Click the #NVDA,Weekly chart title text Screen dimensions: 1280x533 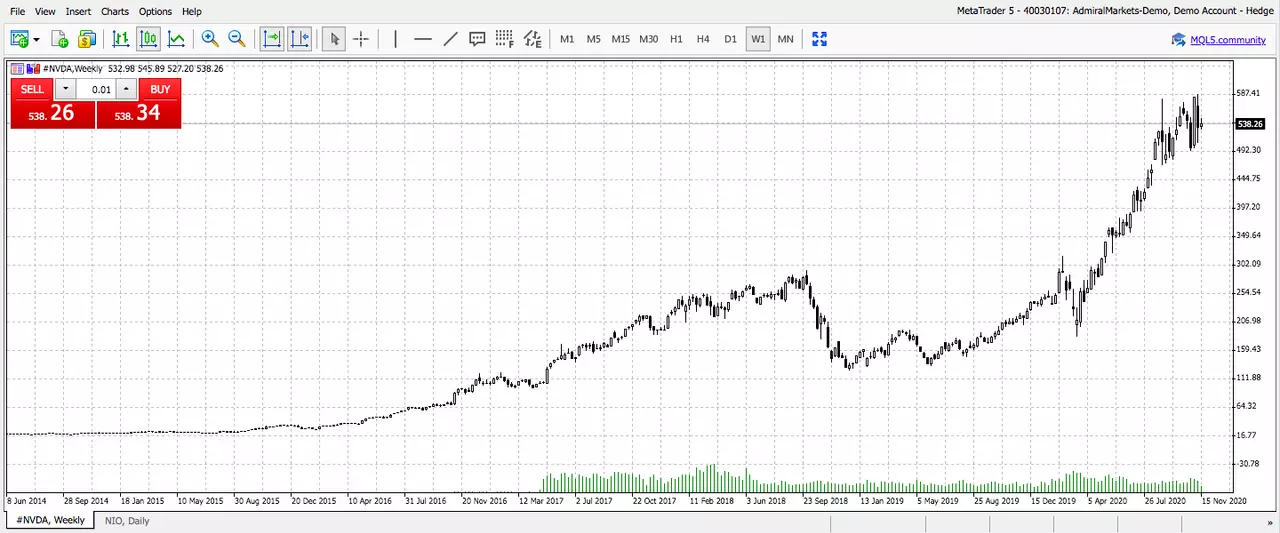[x=72, y=69]
